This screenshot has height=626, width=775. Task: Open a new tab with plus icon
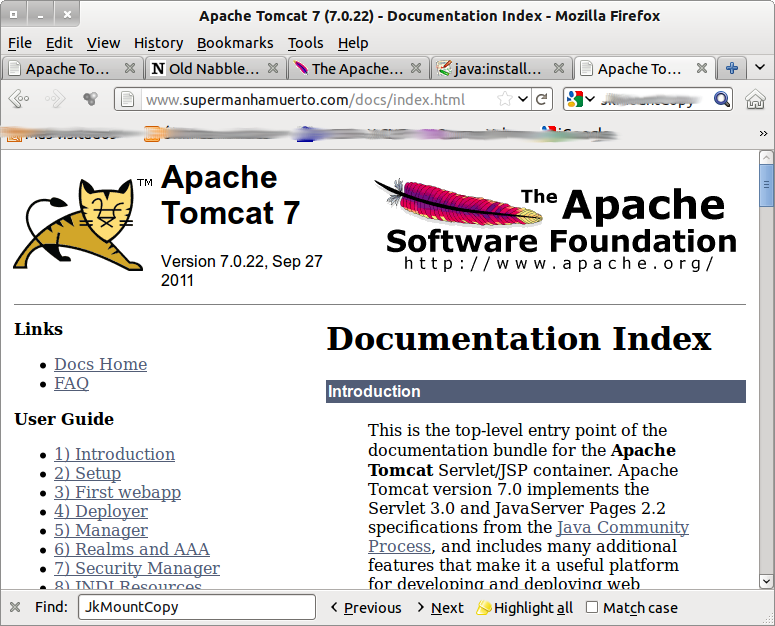point(732,68)
